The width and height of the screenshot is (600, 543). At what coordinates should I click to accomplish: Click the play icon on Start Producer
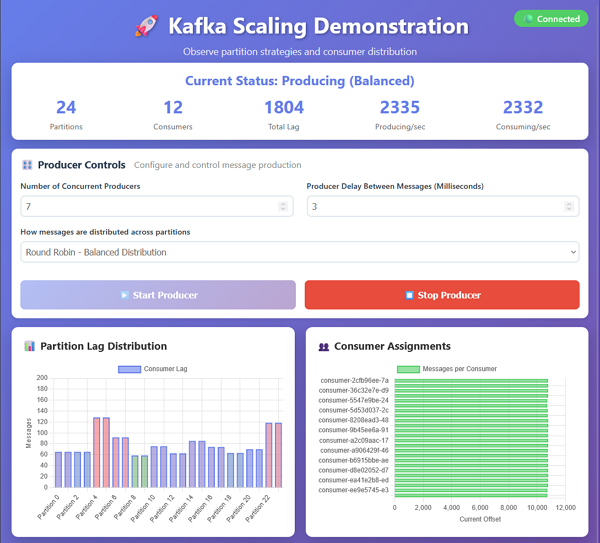click(124, 295)
